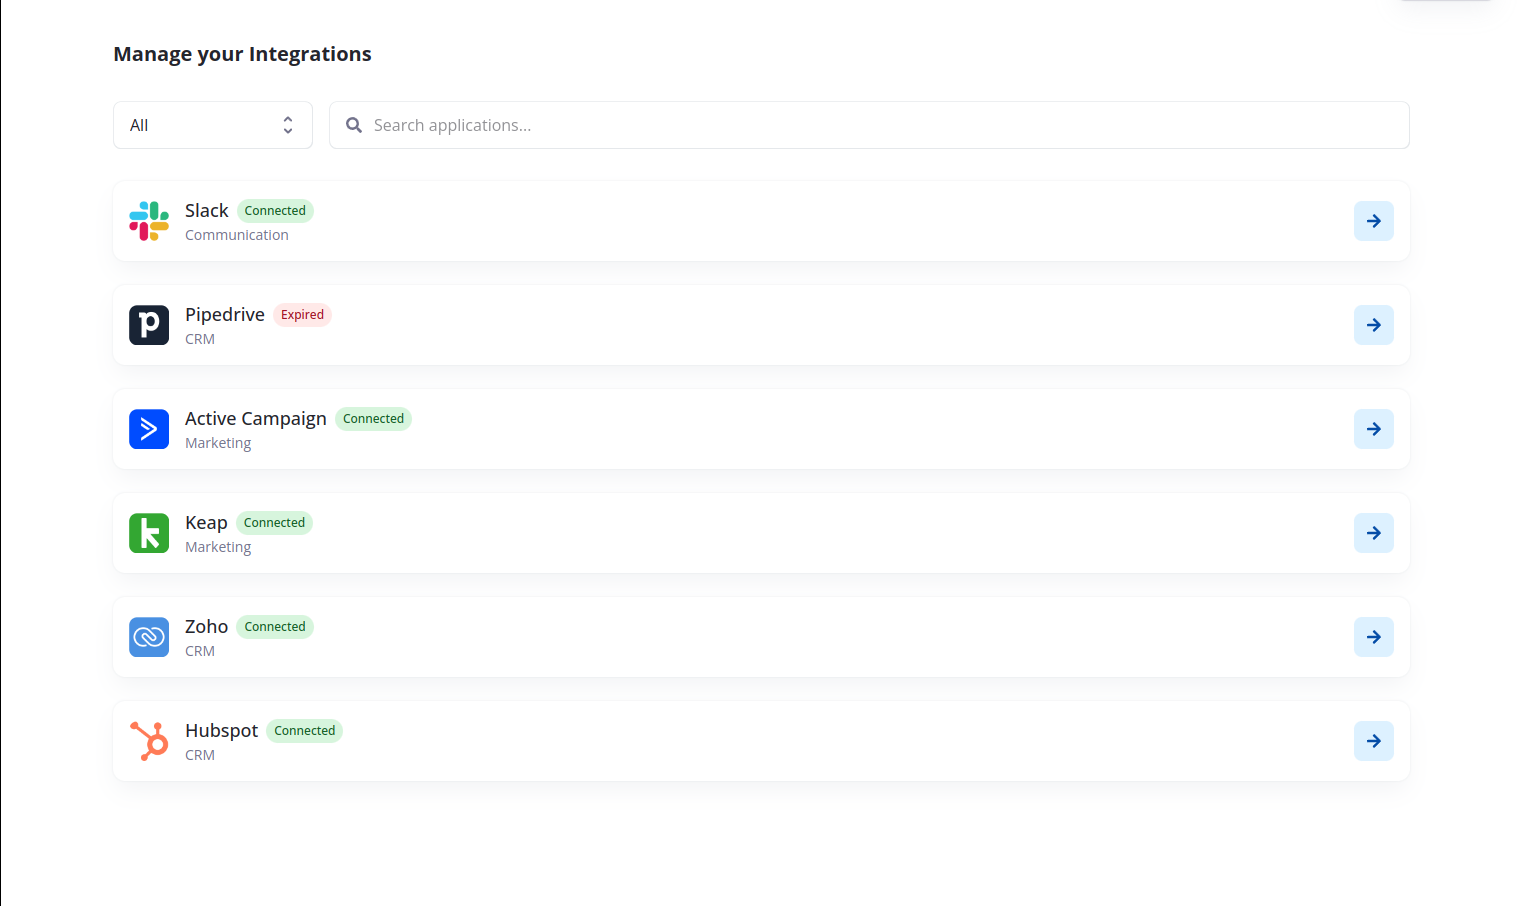1522x906 pixels.
Task: Select the Pipedrive name text
Action: point(225,315)
